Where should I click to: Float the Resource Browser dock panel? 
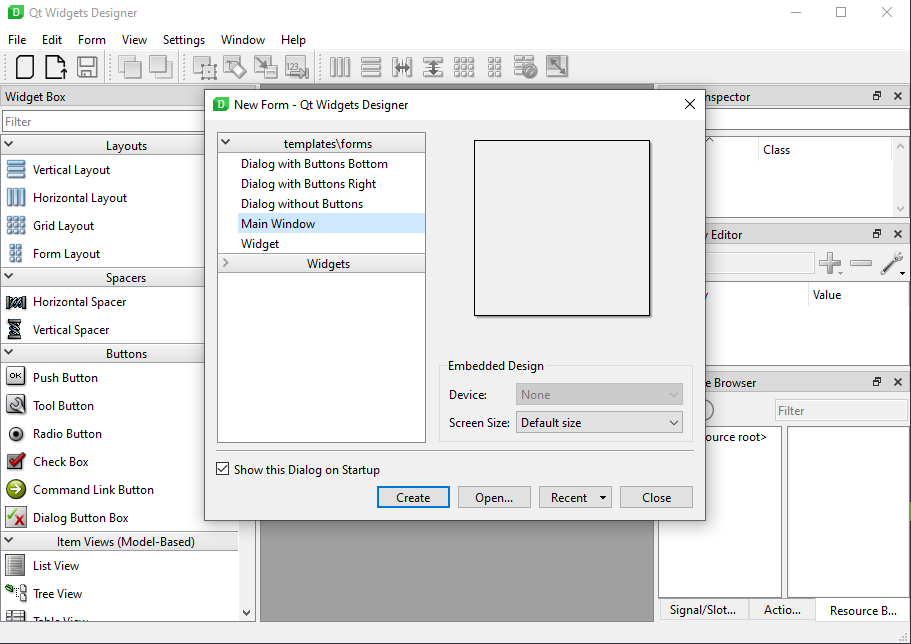click(877, 382)
